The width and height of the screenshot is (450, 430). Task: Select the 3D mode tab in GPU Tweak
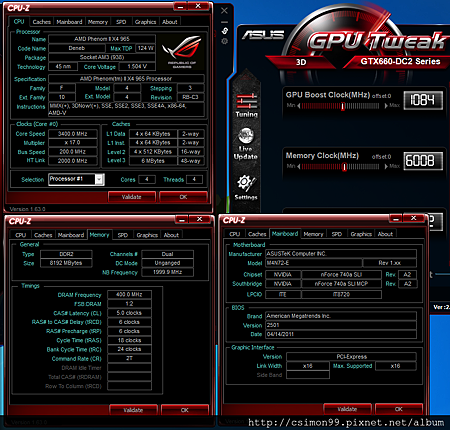pos(301,62)
